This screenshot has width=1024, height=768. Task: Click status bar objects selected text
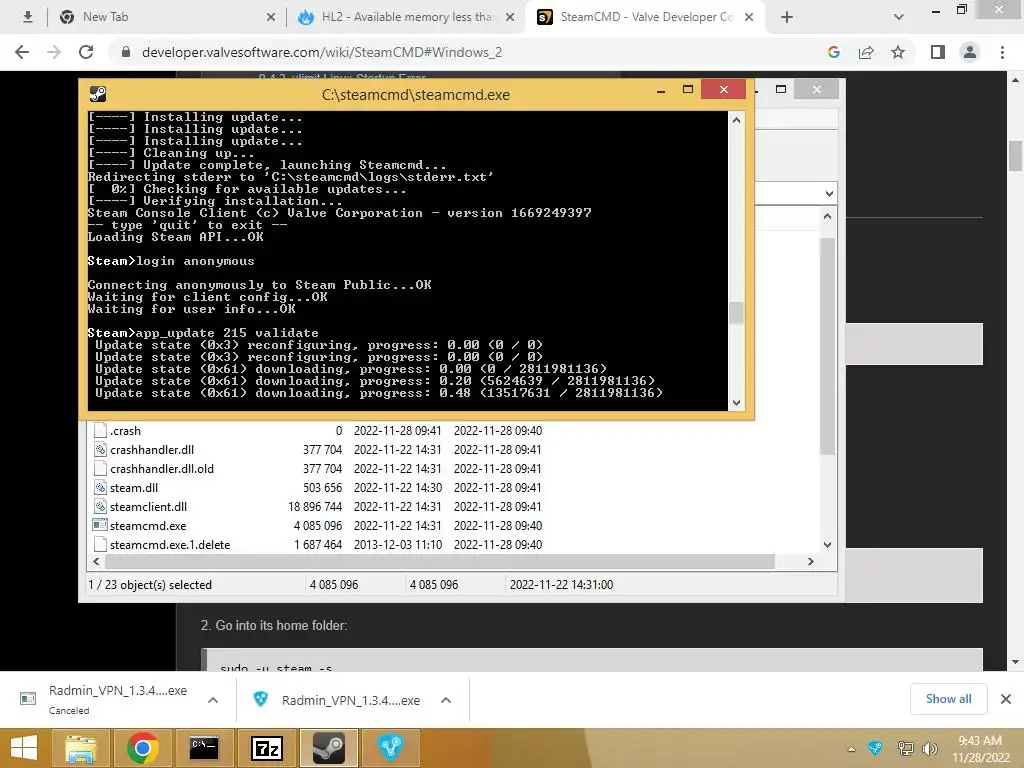[150, 584]
